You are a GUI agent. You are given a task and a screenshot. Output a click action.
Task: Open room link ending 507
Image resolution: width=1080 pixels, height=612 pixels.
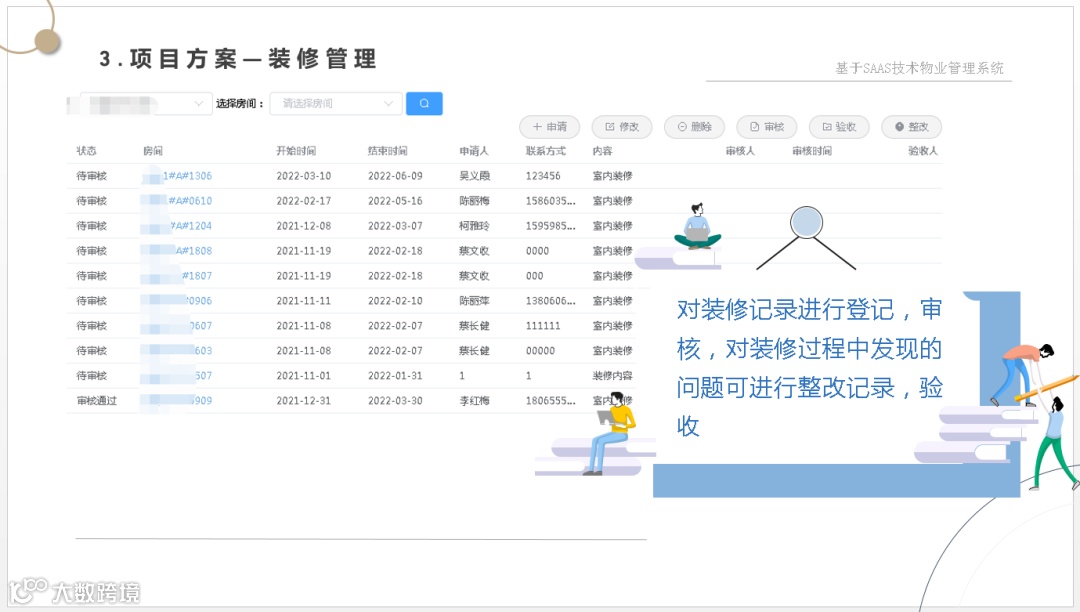tap(203, 376)
